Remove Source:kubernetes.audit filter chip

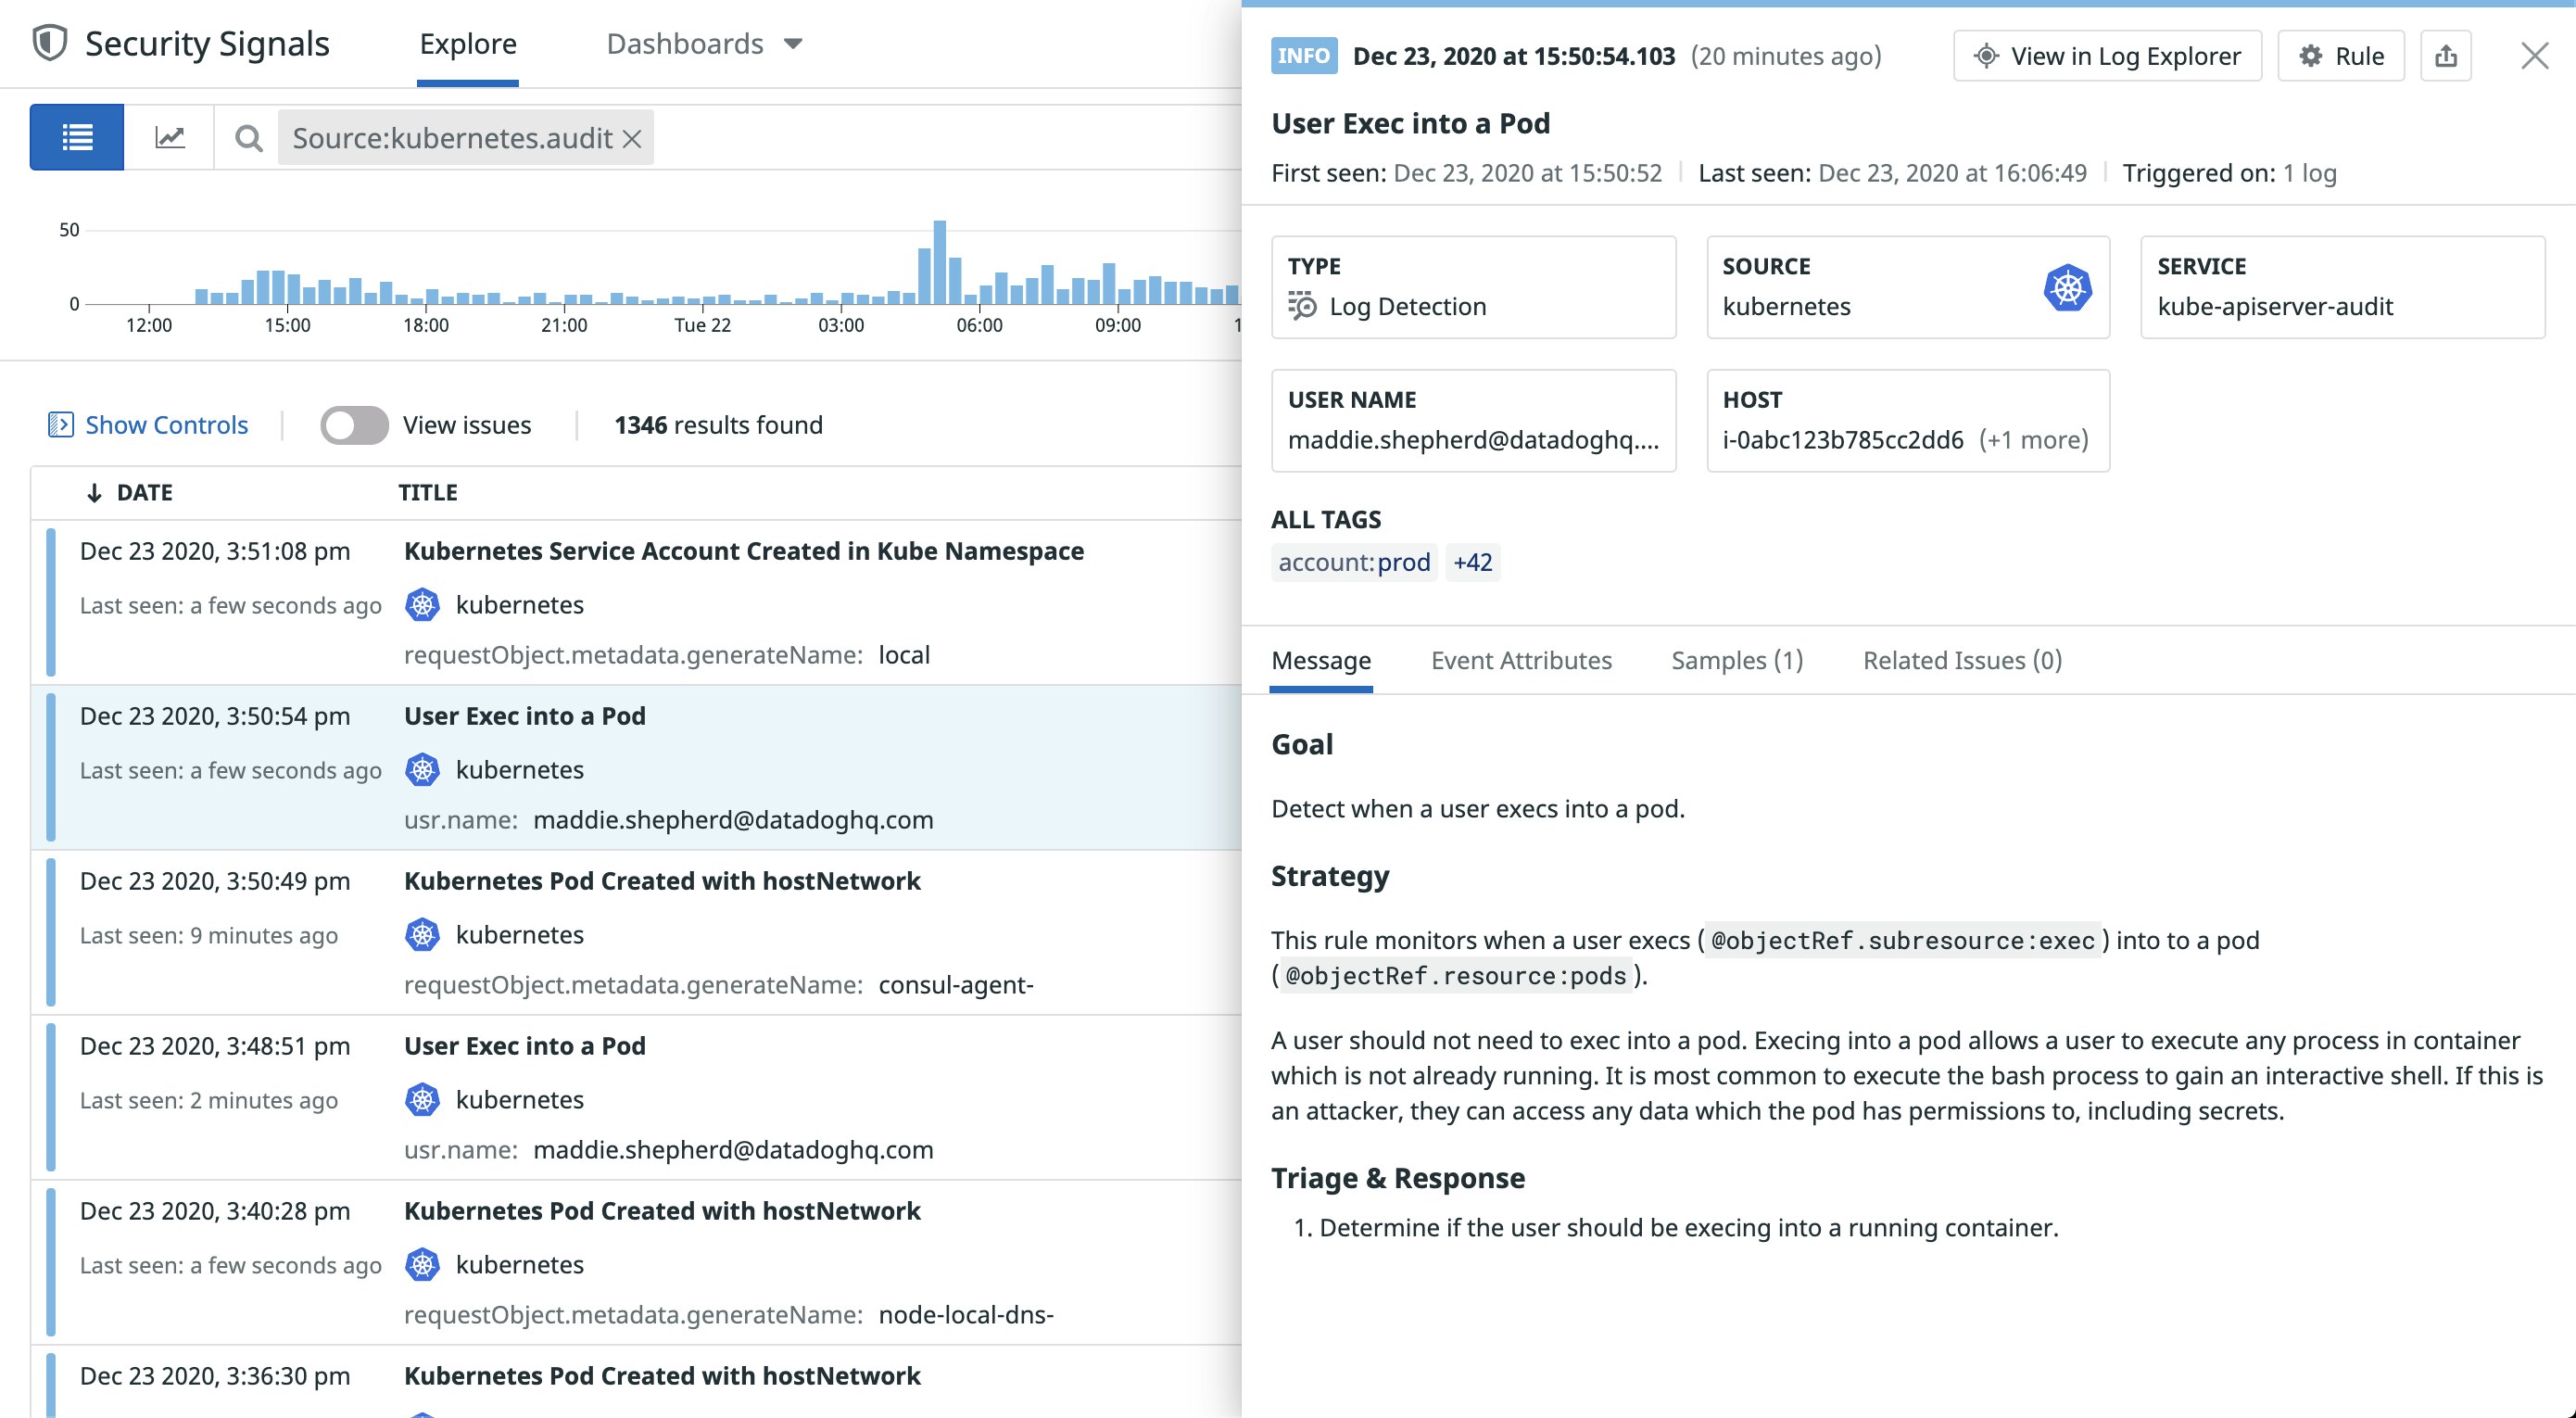[632, 139]
